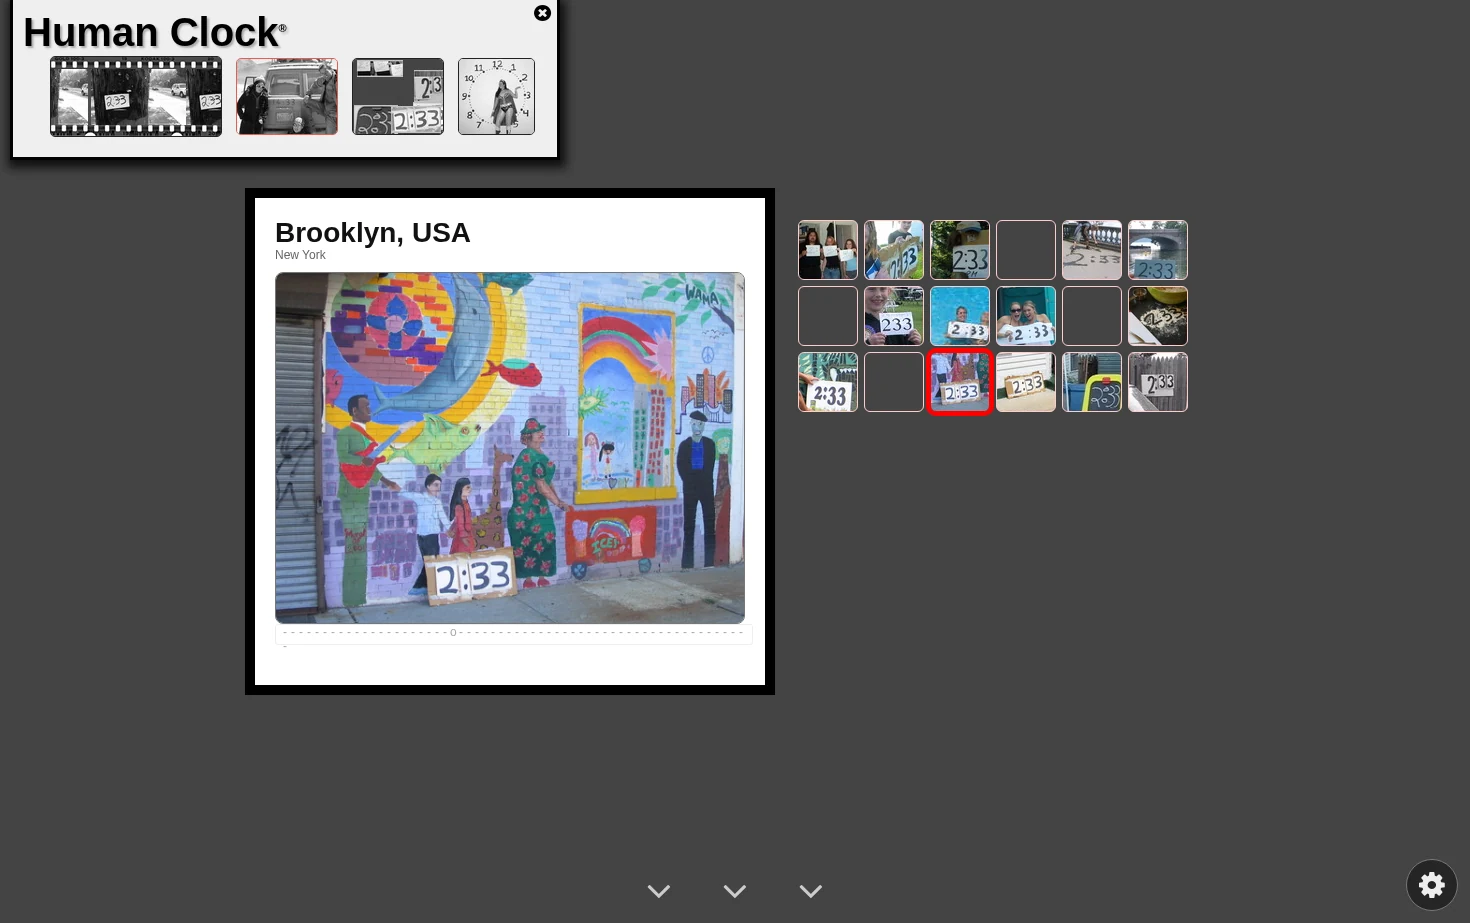Click the Human Clock title
The height and width of the screenshot is (923, 1470).
pyautogui.click(x=151, y=32)
